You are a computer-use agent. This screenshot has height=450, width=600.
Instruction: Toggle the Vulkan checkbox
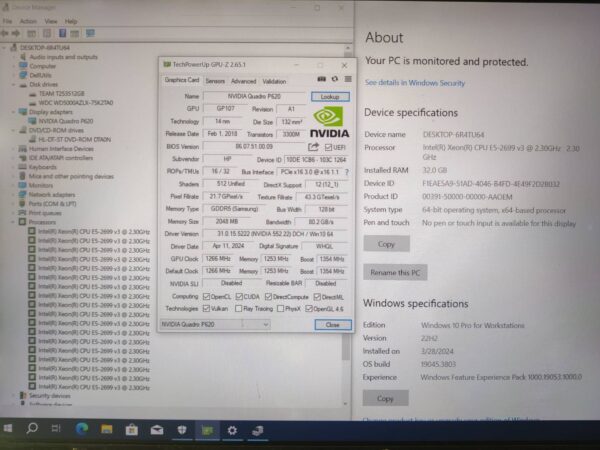coord(206,308)
